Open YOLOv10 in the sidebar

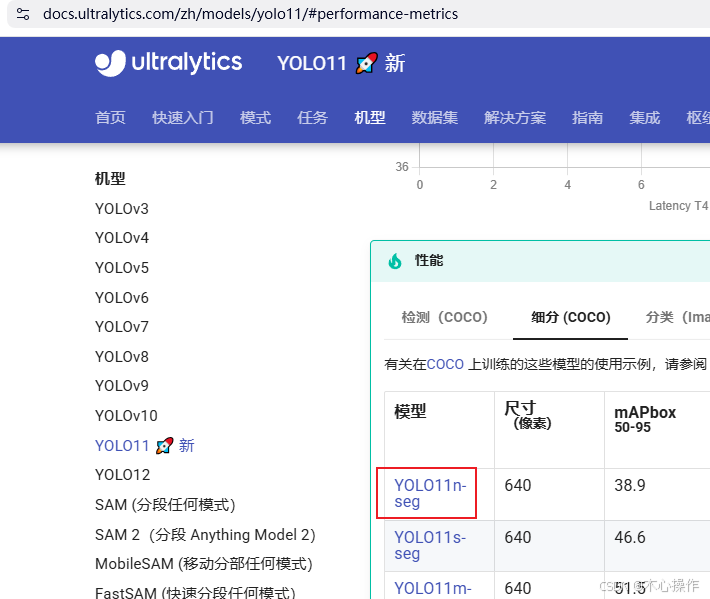(126, 415)
